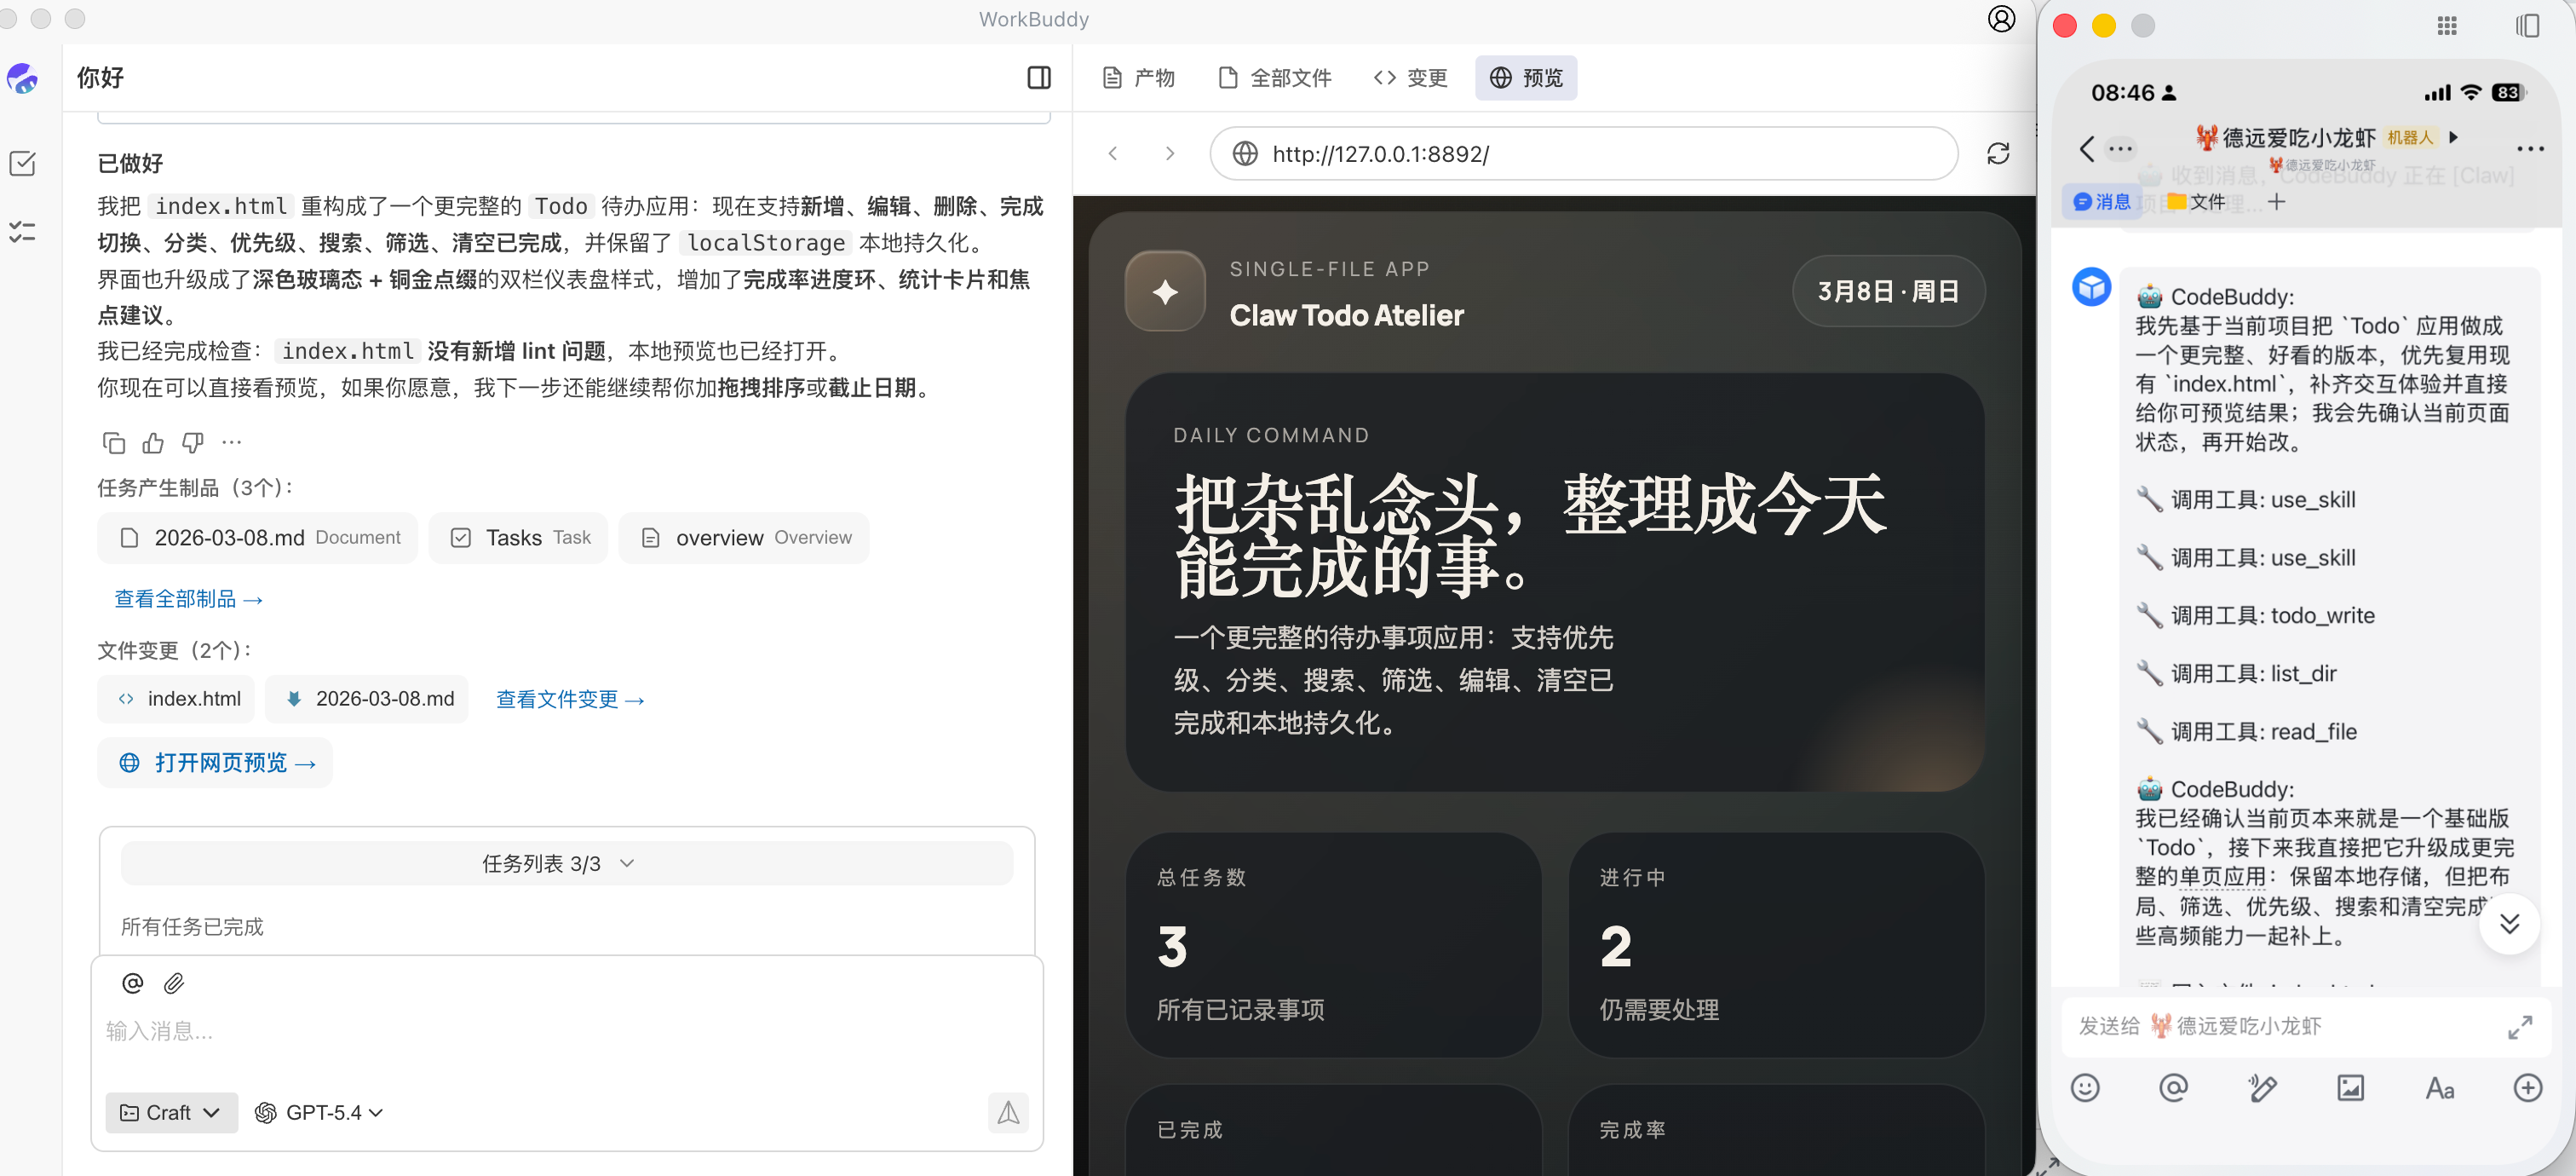2576x1176 pixels.
Task: Click the attach file paperclip icon
Action: tap(174, 983)
